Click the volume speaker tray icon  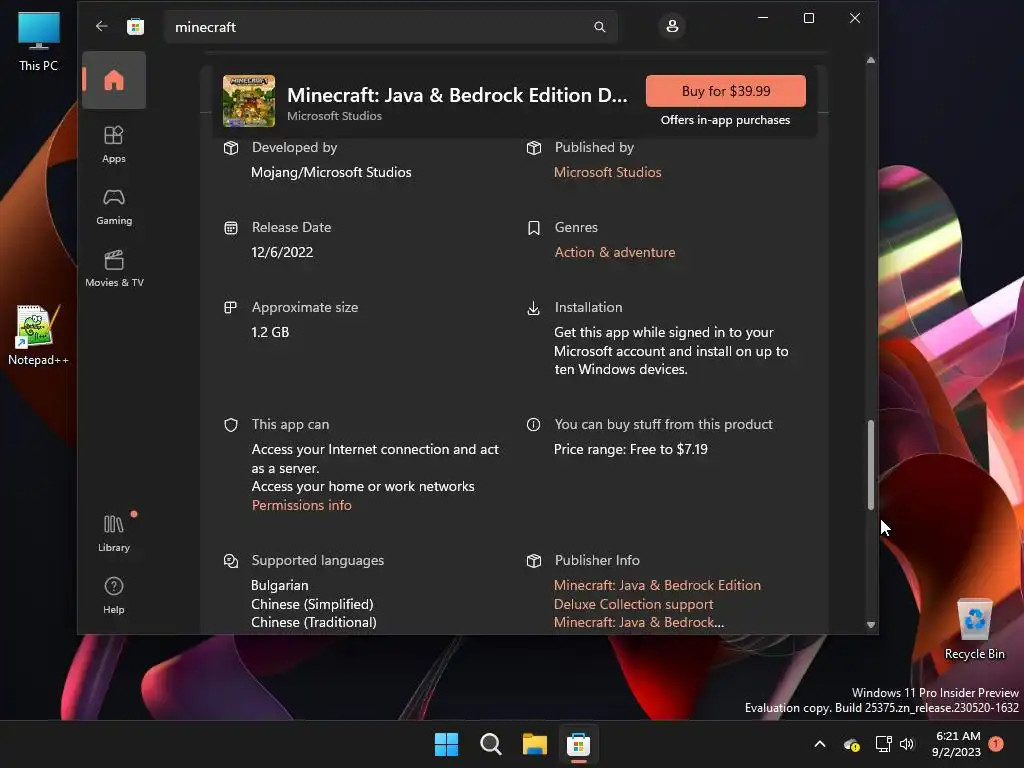coord(906,744)
